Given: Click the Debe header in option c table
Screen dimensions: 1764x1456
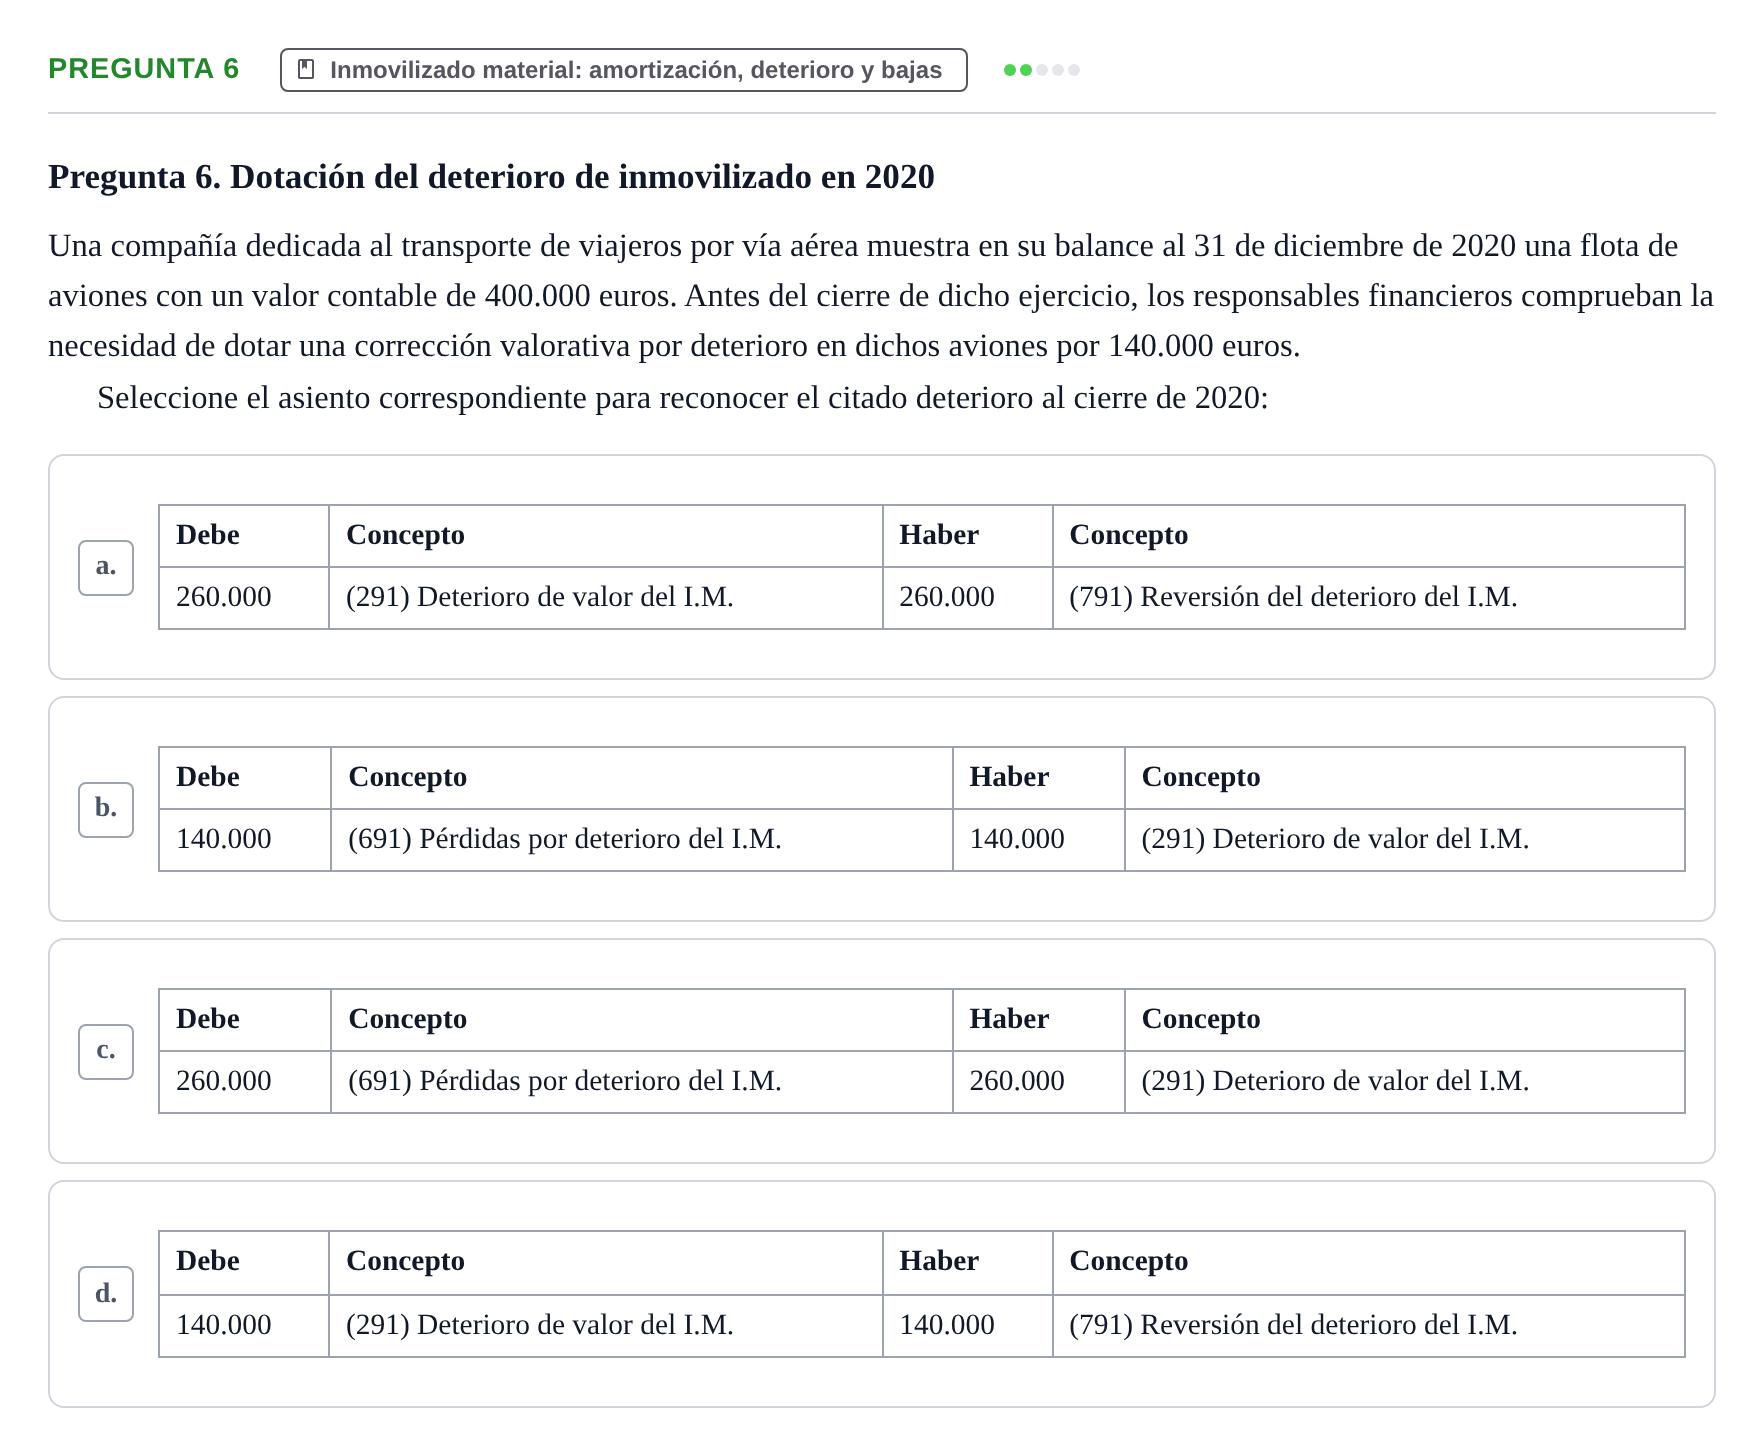Looking at the screenshot, I should (x=245, y=1020).
